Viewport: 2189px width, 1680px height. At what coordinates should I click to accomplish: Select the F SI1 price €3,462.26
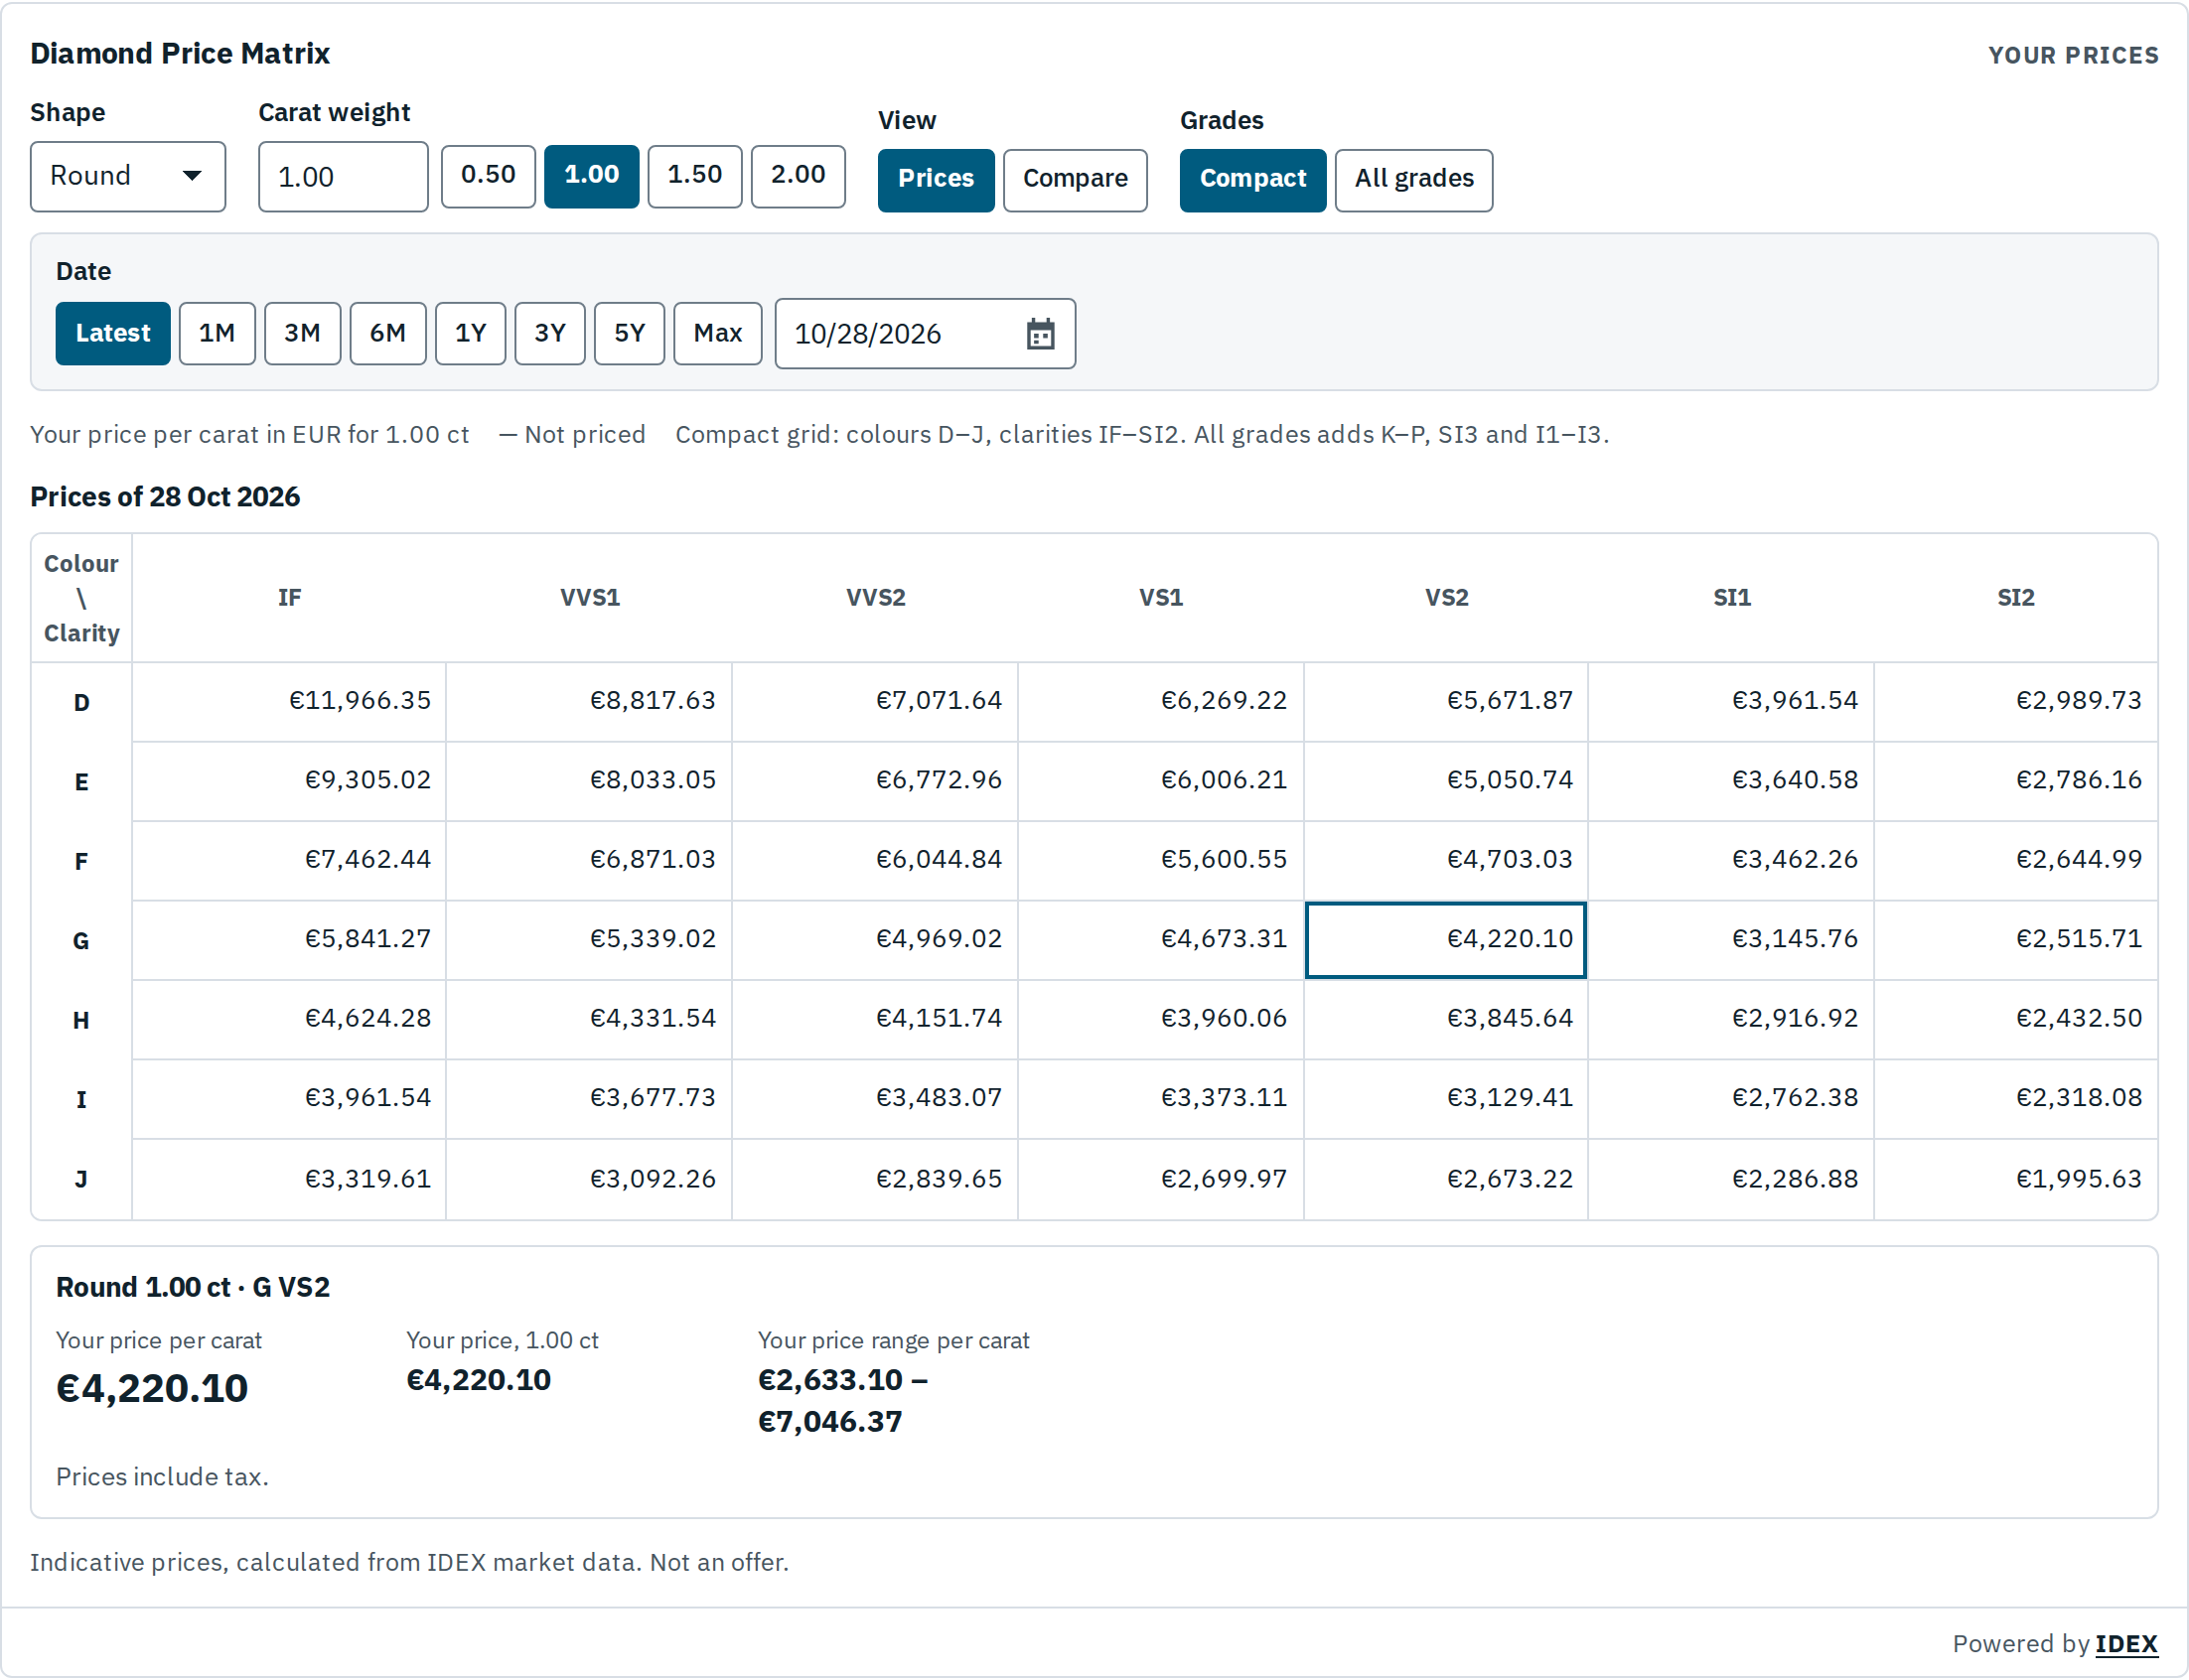(x=1731, y=859)
